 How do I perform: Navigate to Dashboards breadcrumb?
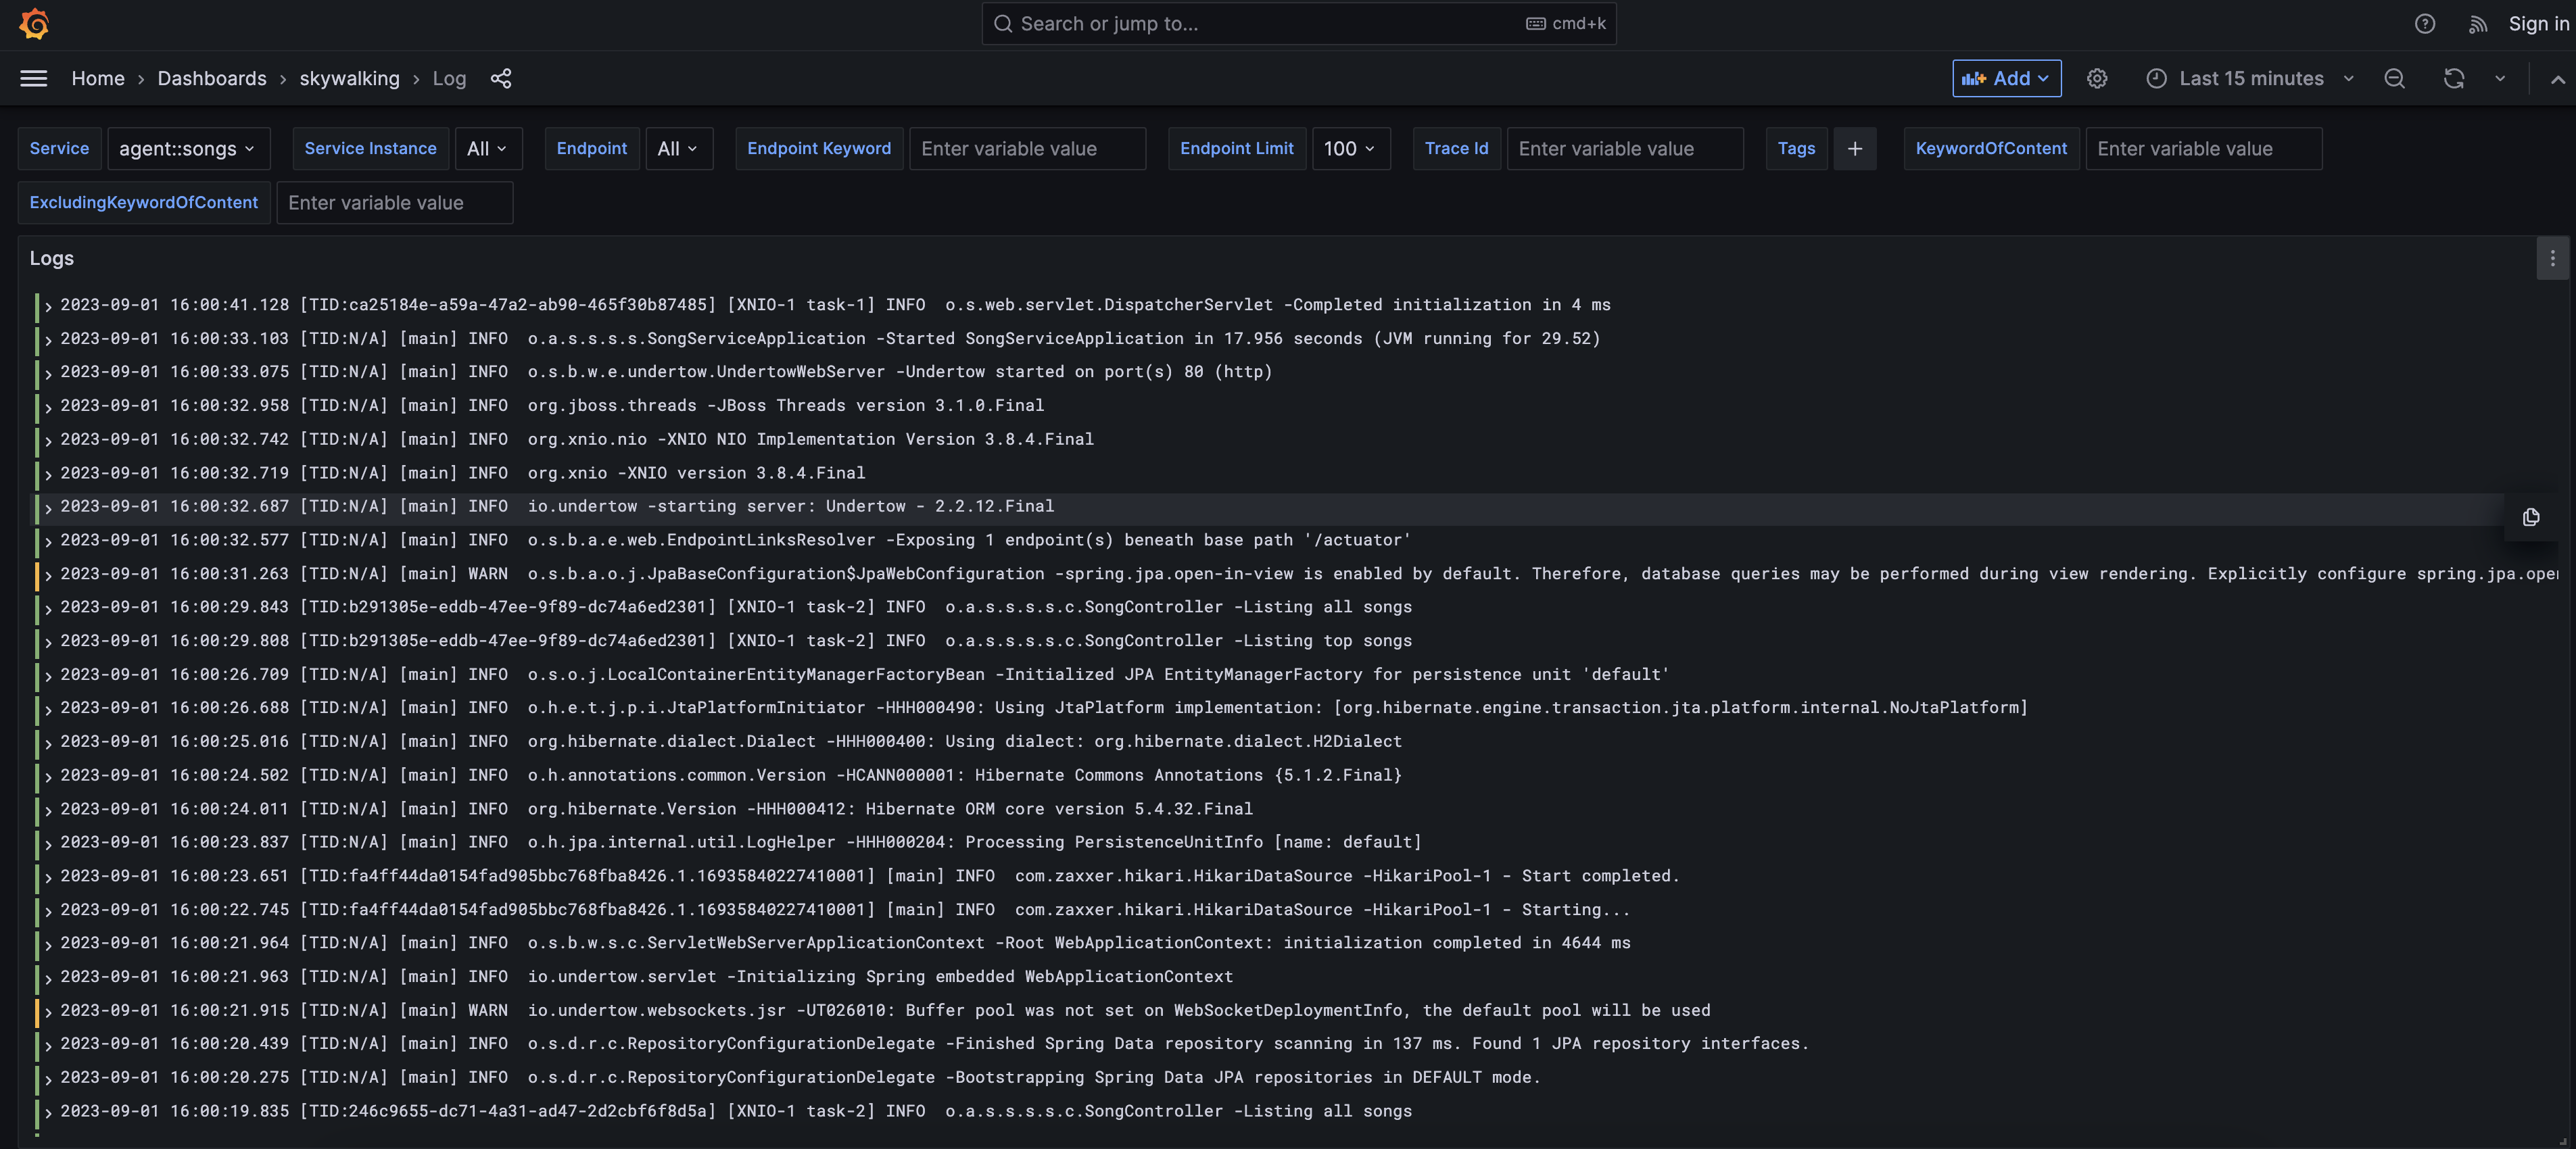(212, 78)
